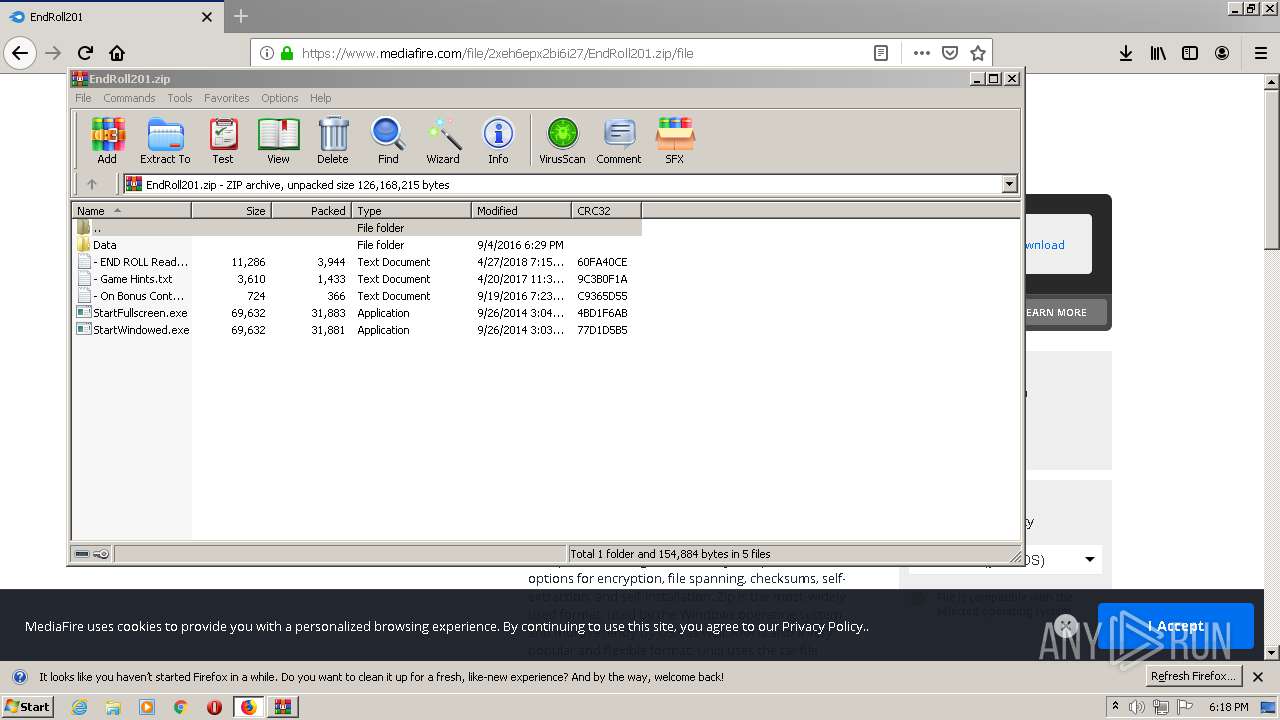Sort by Name column header
1280x720 pixels.
[131, 210]
